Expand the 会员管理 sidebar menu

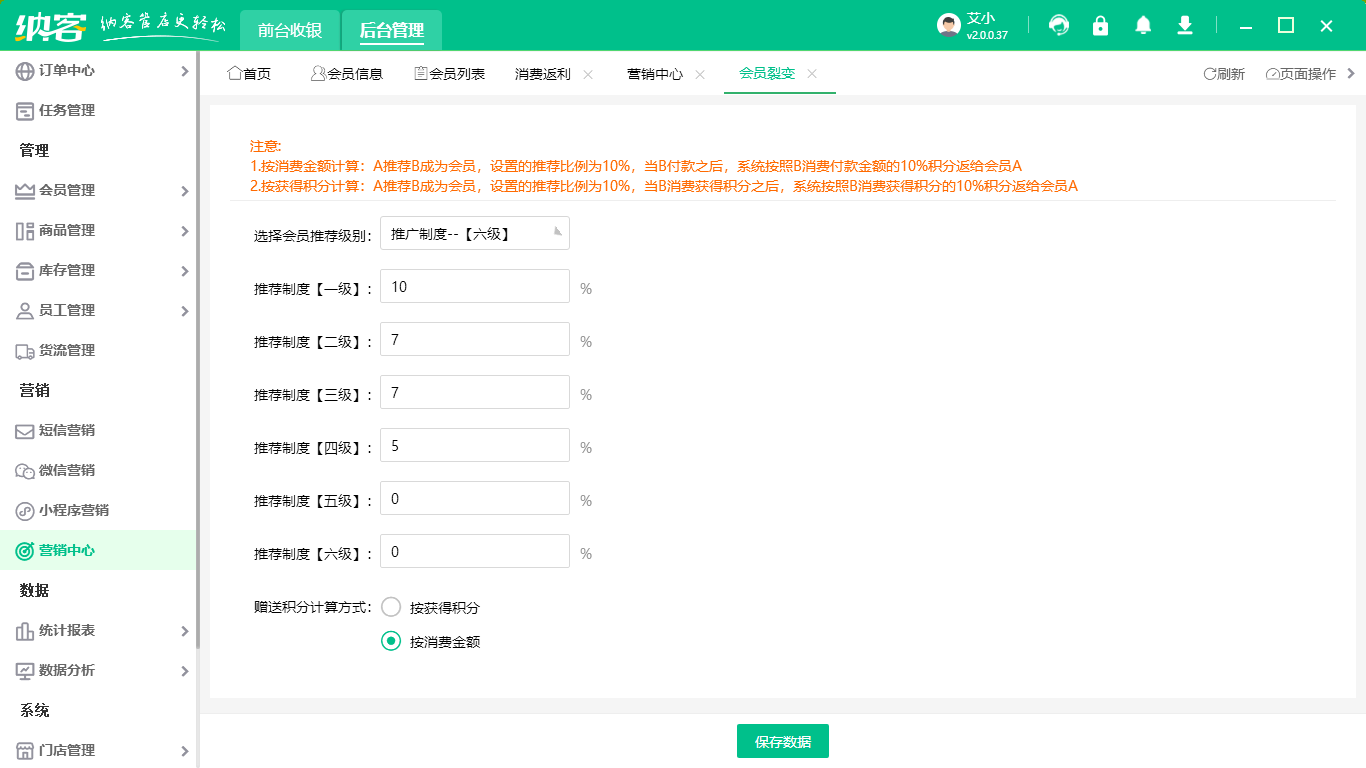100,190
